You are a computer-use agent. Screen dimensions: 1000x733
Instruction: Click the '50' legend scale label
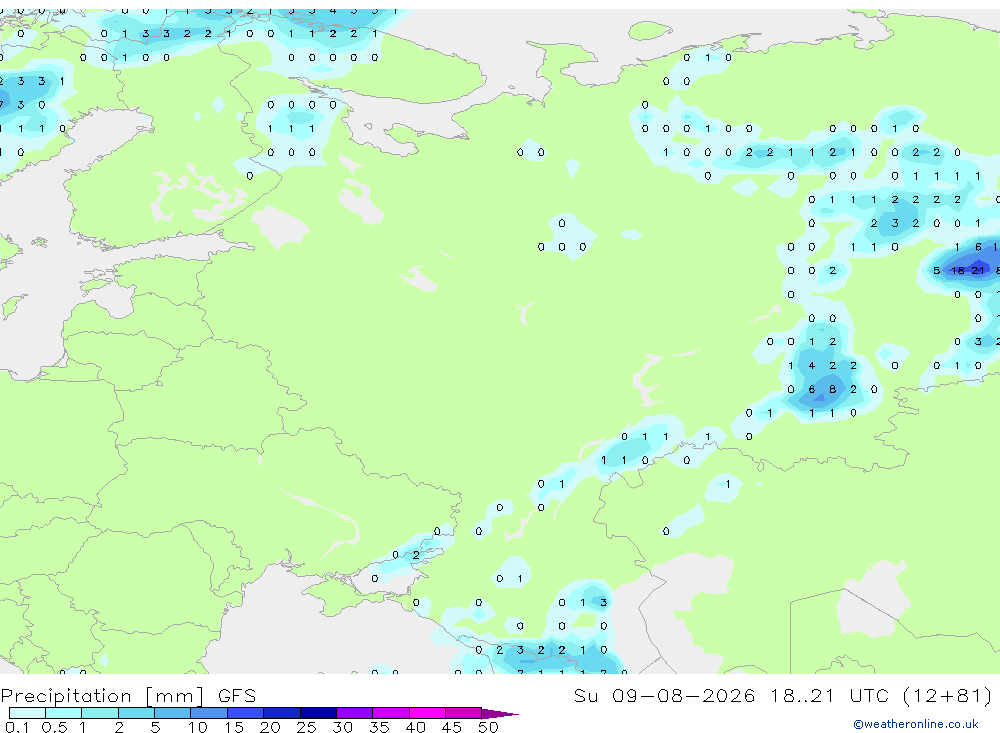(x=488, y=727)
